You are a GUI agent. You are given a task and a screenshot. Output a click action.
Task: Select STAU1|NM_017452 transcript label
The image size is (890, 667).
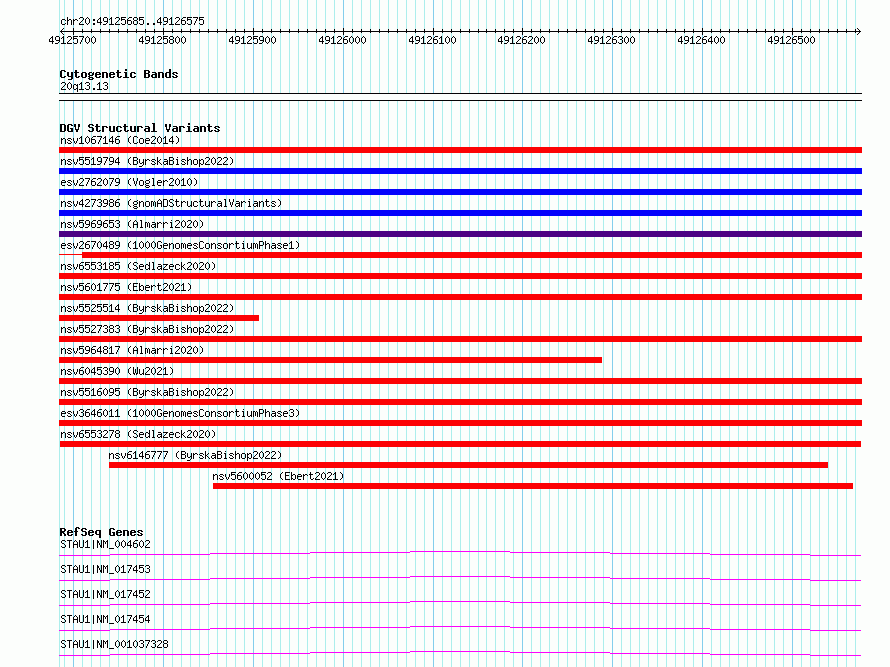pos(105,594)
